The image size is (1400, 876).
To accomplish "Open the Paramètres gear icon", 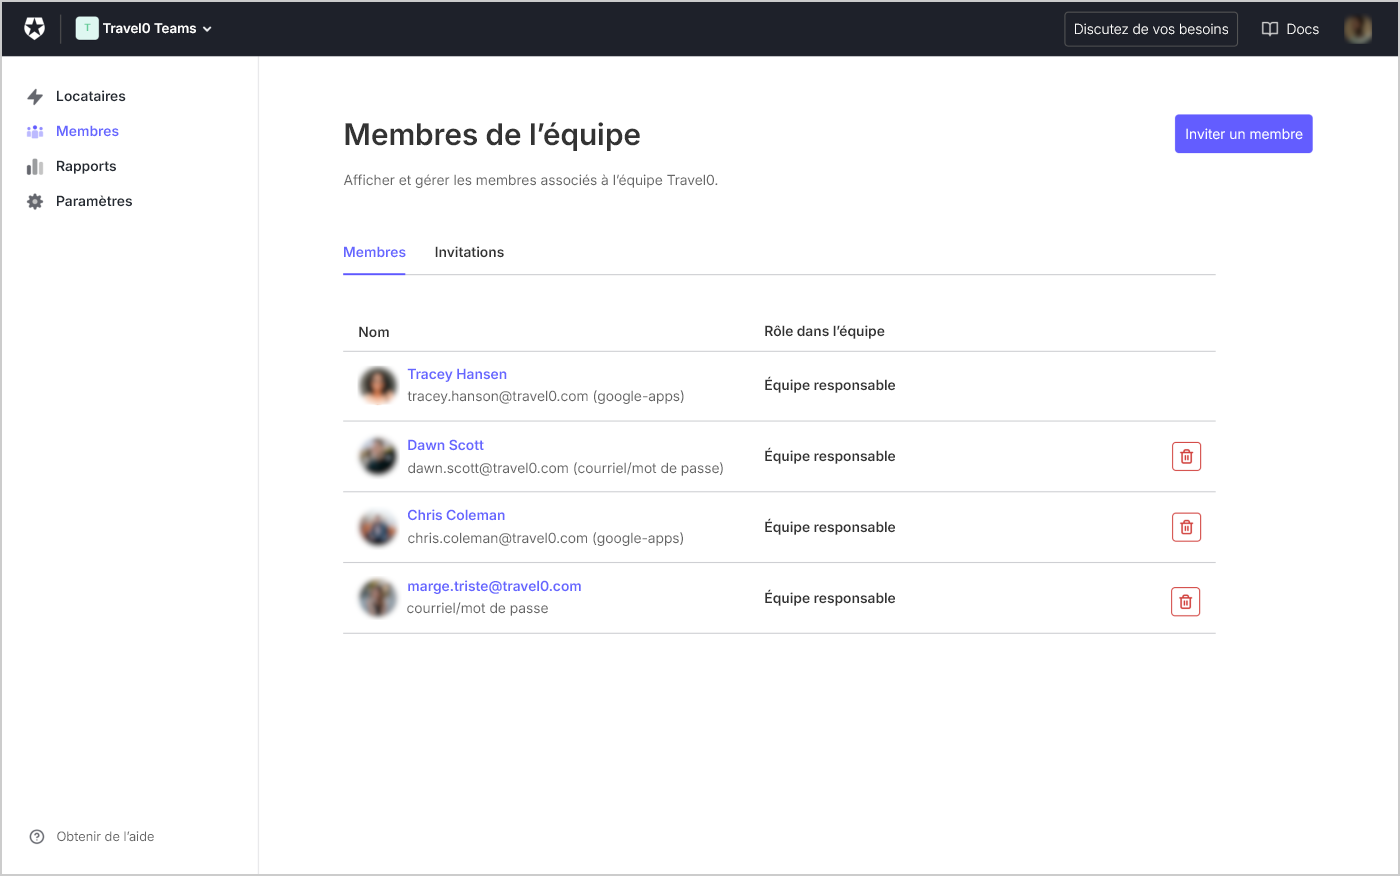I will 35,201.
